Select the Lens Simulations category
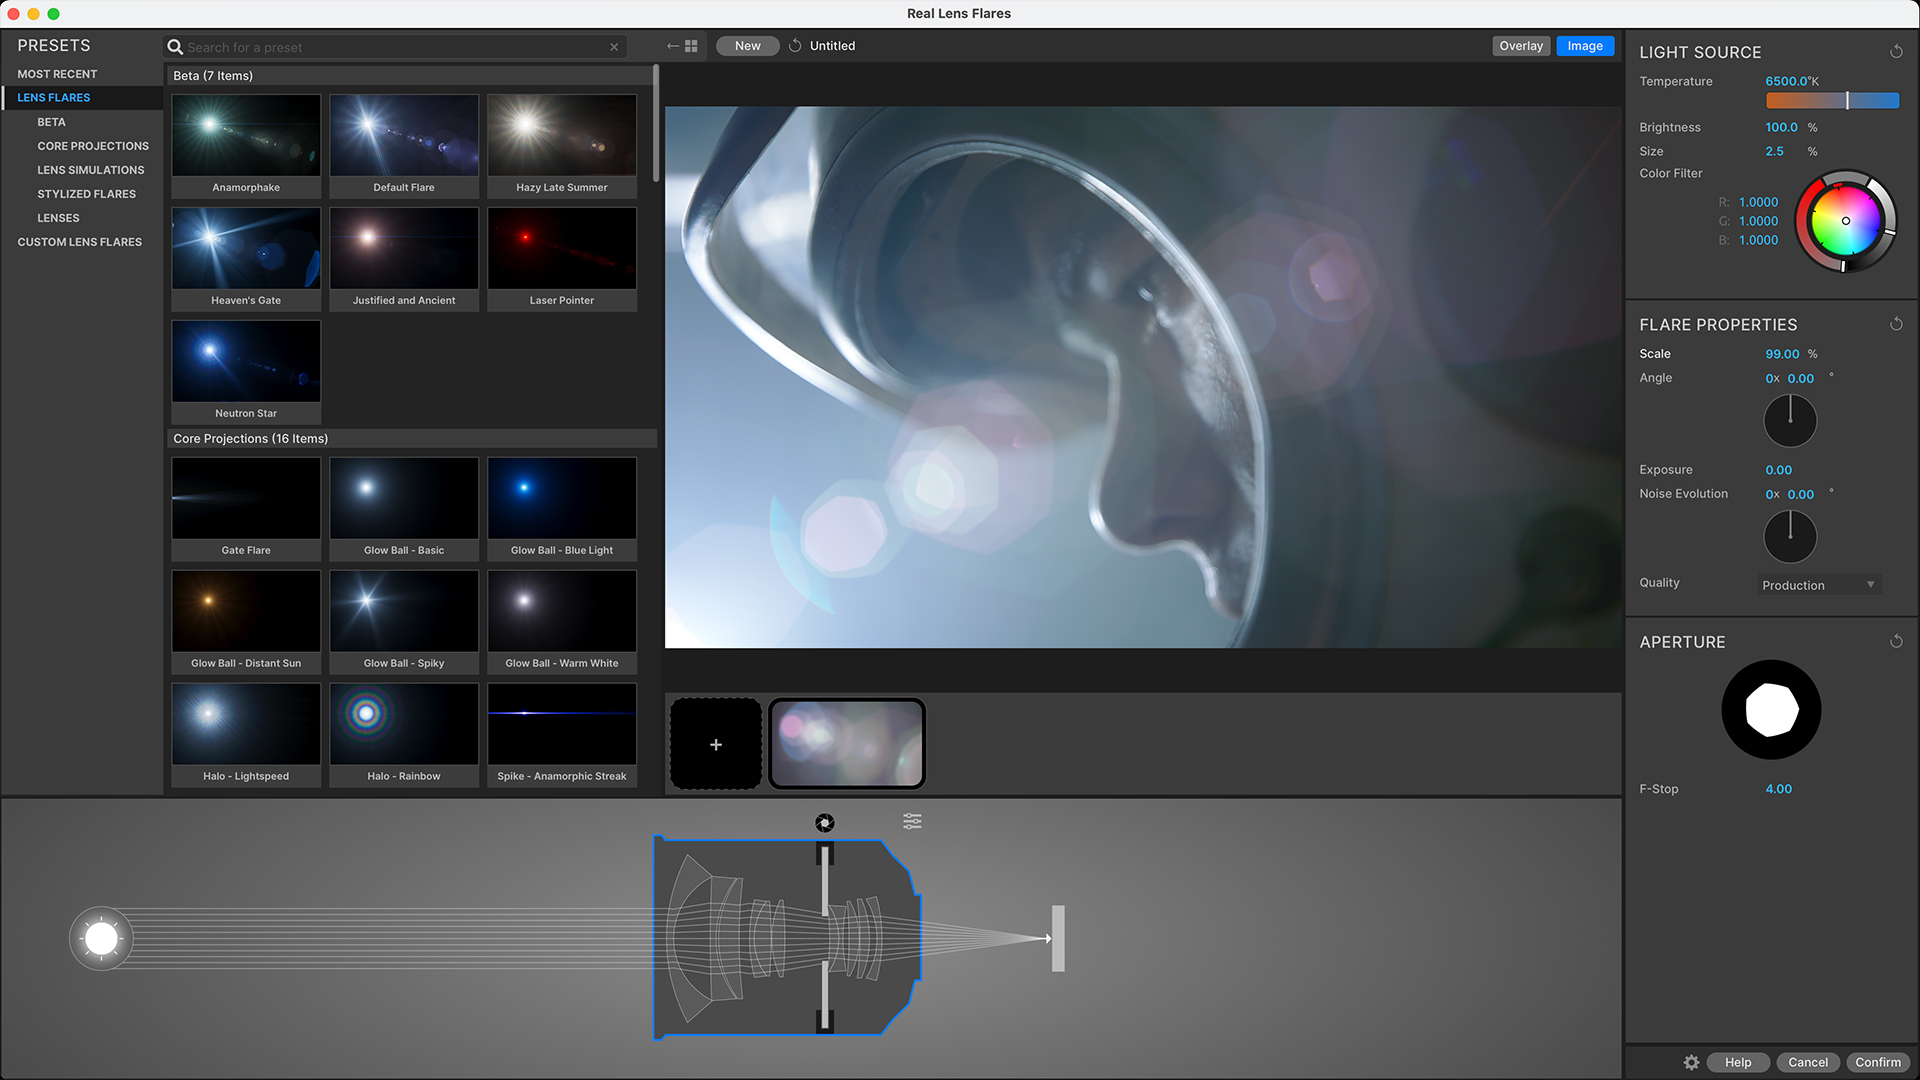Image resolution: width=1920 pixels, height=1080 pixels. click(x=91, y=170)
